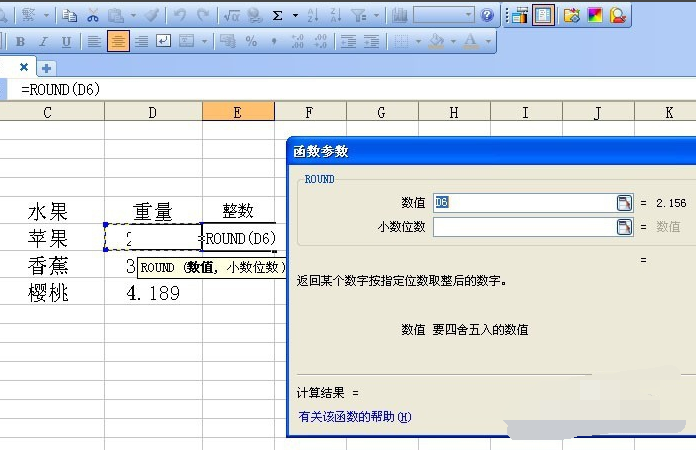Click the Decrease Decimal icon
Viewport: 696px width, 450px height.
[320, 42]
